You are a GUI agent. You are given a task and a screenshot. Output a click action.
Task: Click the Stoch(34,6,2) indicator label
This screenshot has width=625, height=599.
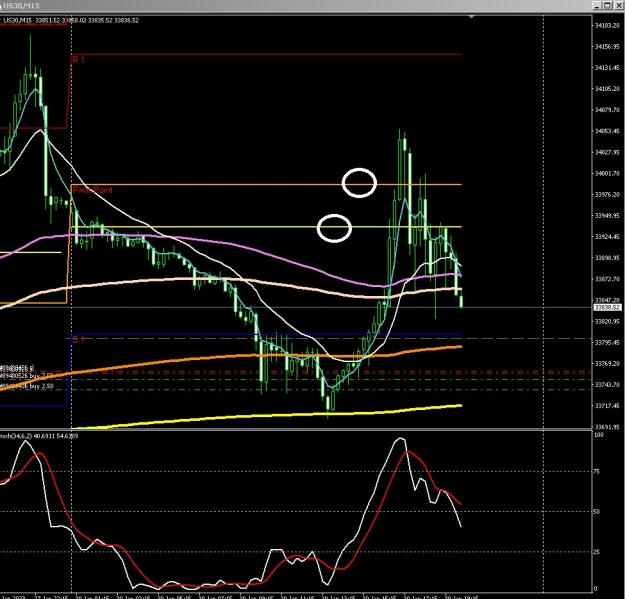click(39, 436)
